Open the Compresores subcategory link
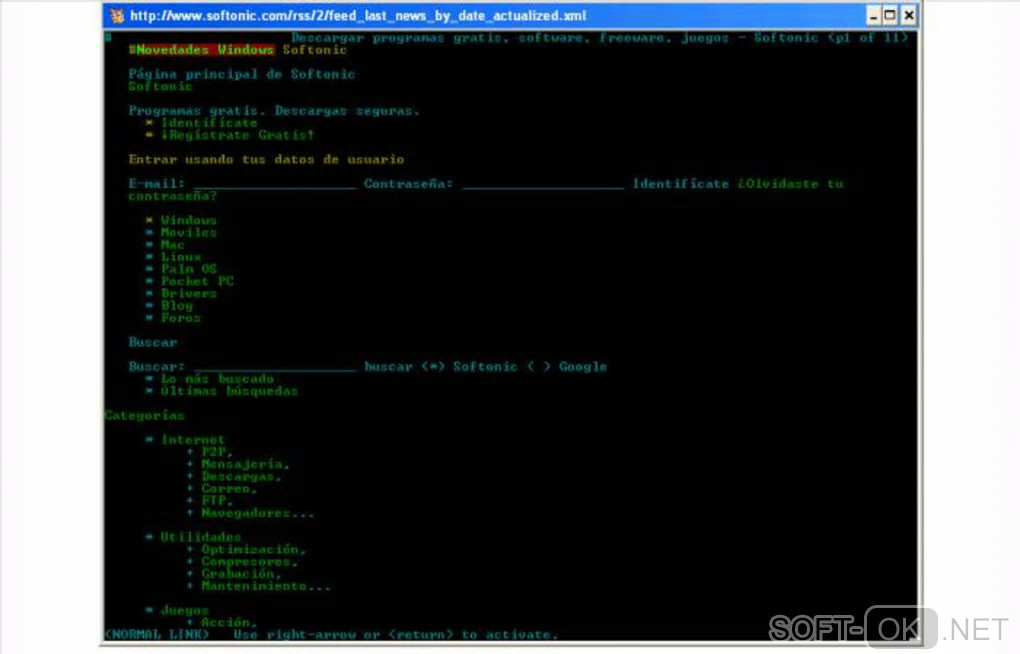This screenshot has width=1020, height=654. point(245,562)
